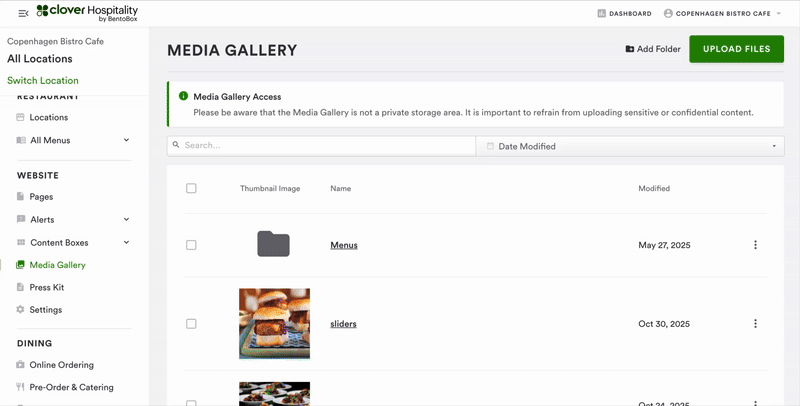Open kebab menu for sliders image
This screenshot has height=406, width=800.
pos(755,324)
